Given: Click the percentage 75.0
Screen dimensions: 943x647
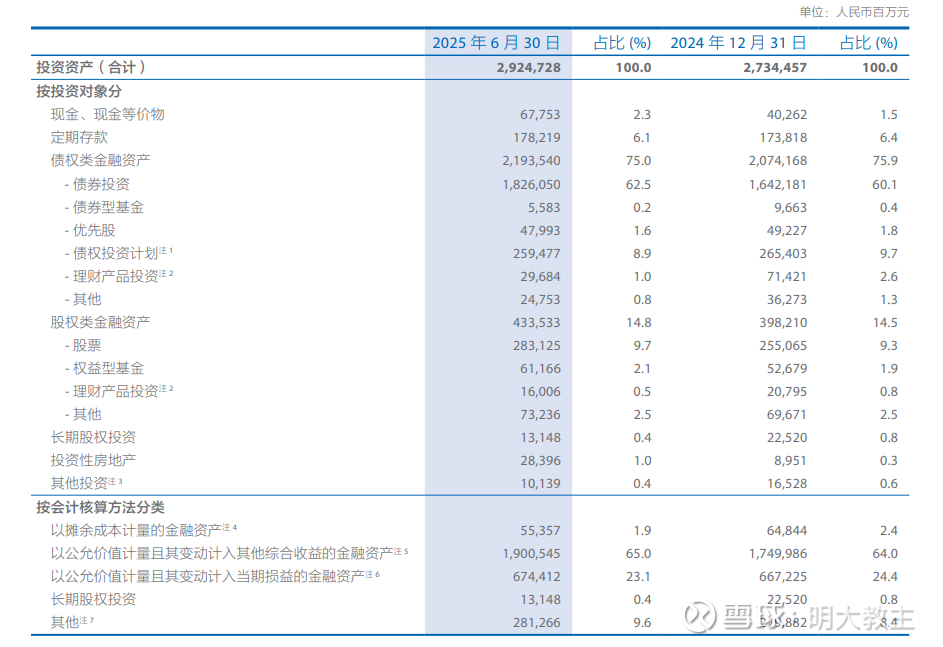Looking at the screenshot, I should [x=638, y=161].
